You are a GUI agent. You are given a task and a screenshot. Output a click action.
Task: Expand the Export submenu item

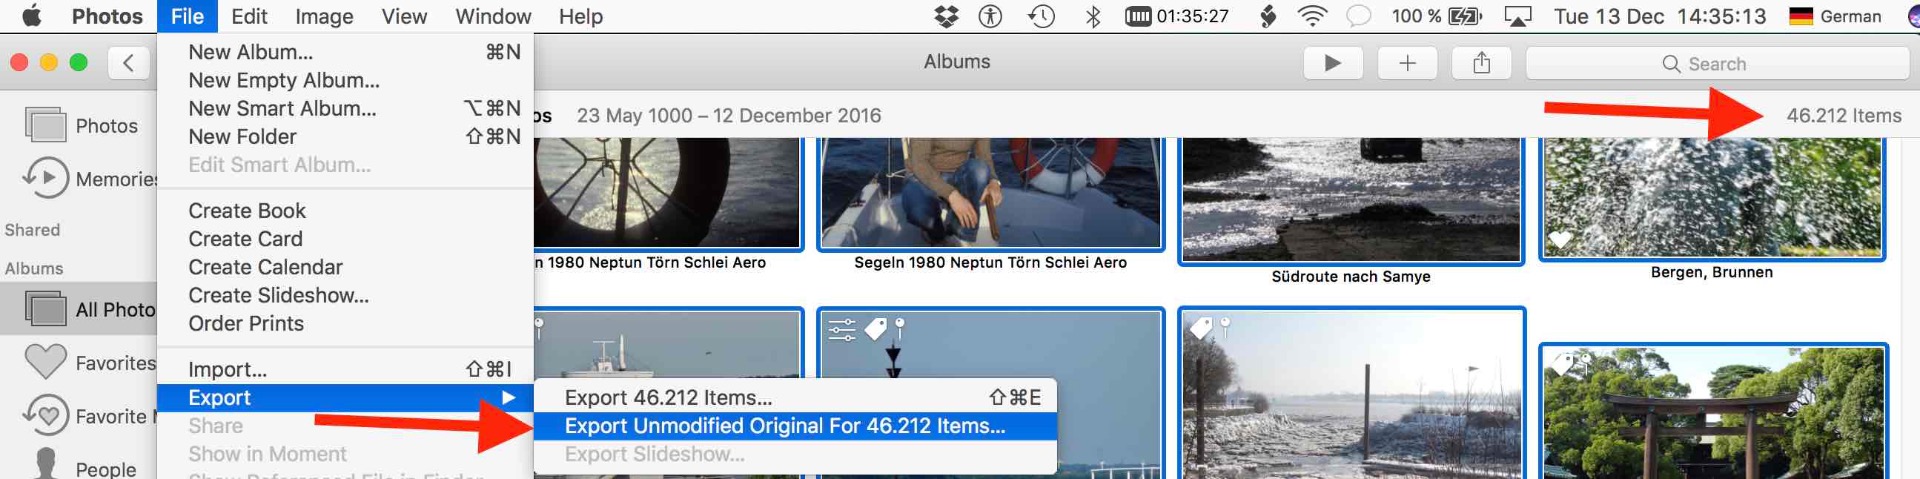tap(345, 398)
